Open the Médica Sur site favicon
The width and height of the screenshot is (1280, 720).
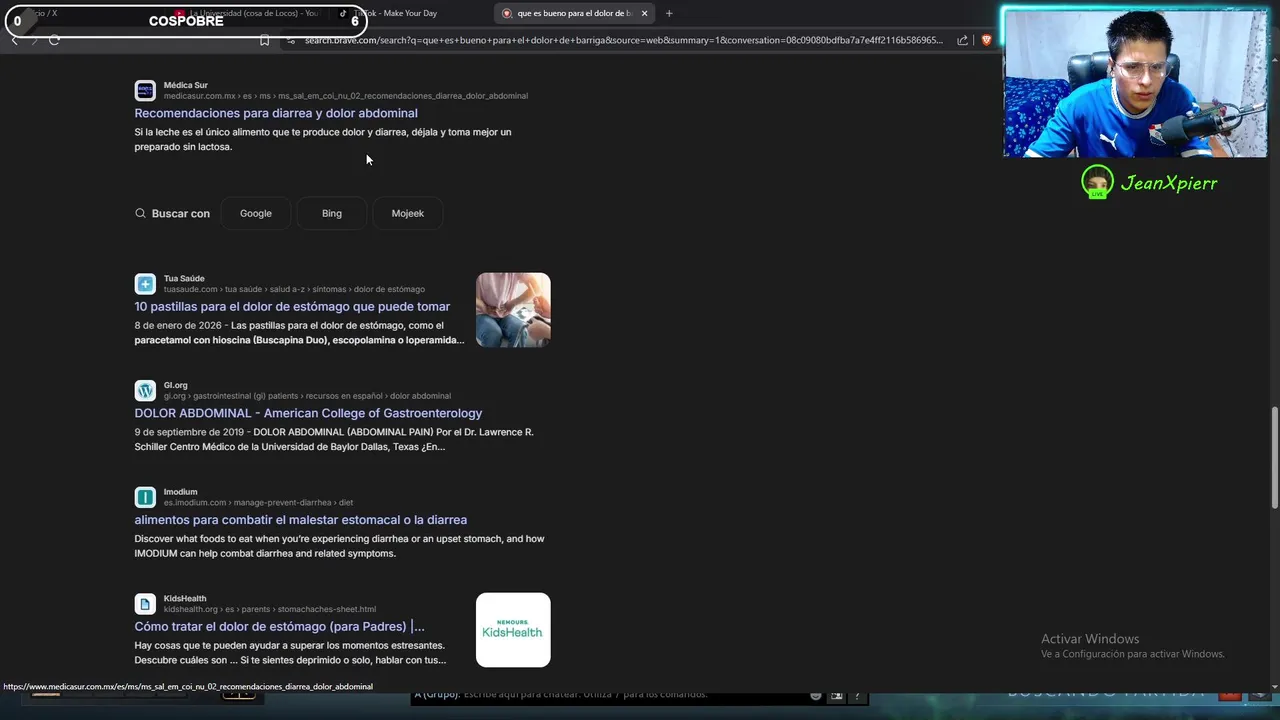click(145, 90)
